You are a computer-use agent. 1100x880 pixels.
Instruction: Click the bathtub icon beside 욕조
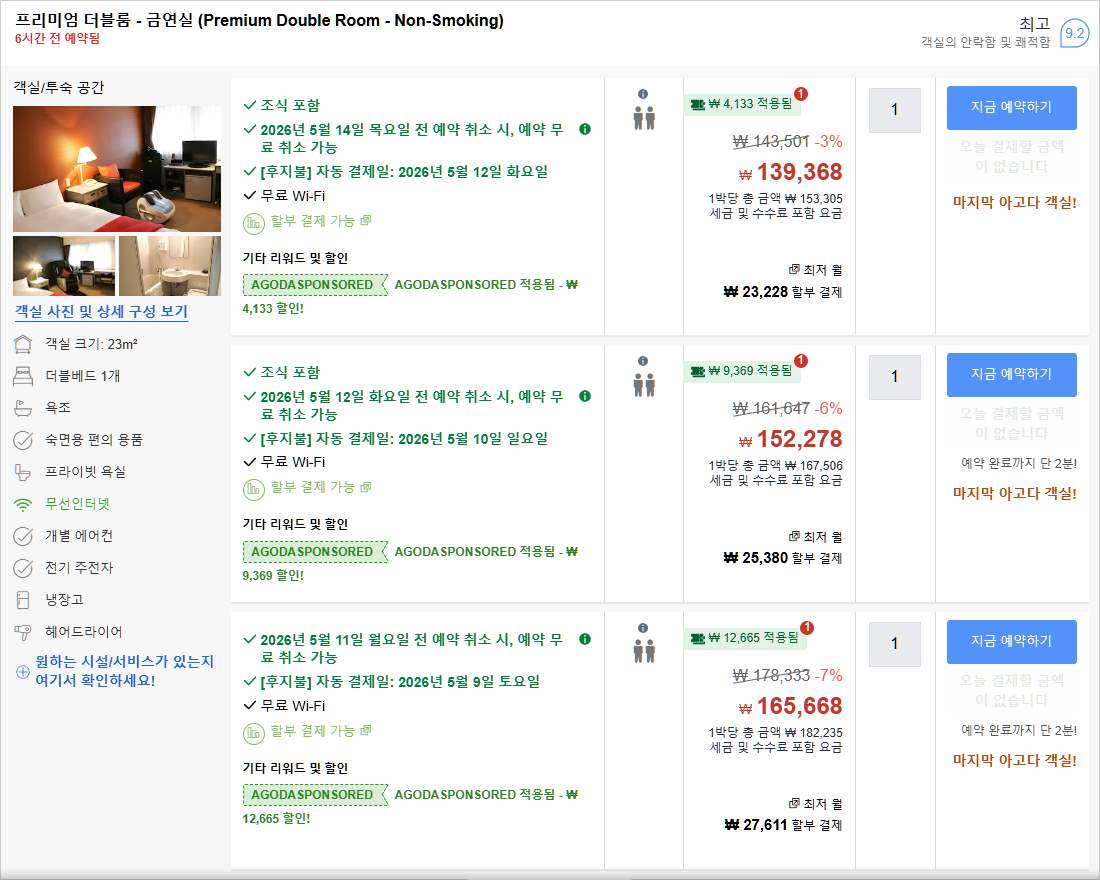(x=23, y=408)
